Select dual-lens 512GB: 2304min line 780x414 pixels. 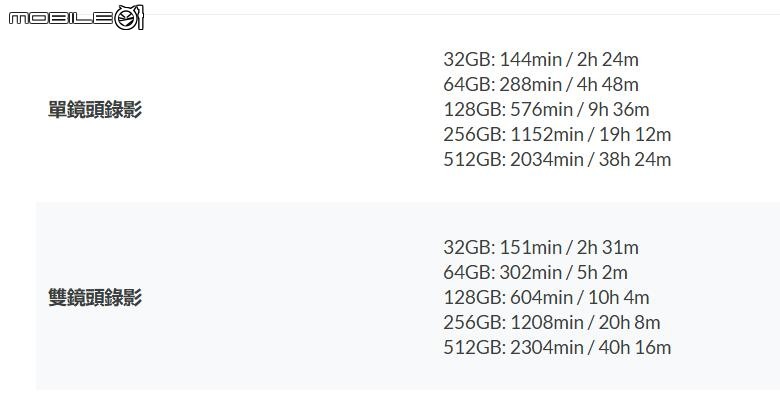point(557,347)
